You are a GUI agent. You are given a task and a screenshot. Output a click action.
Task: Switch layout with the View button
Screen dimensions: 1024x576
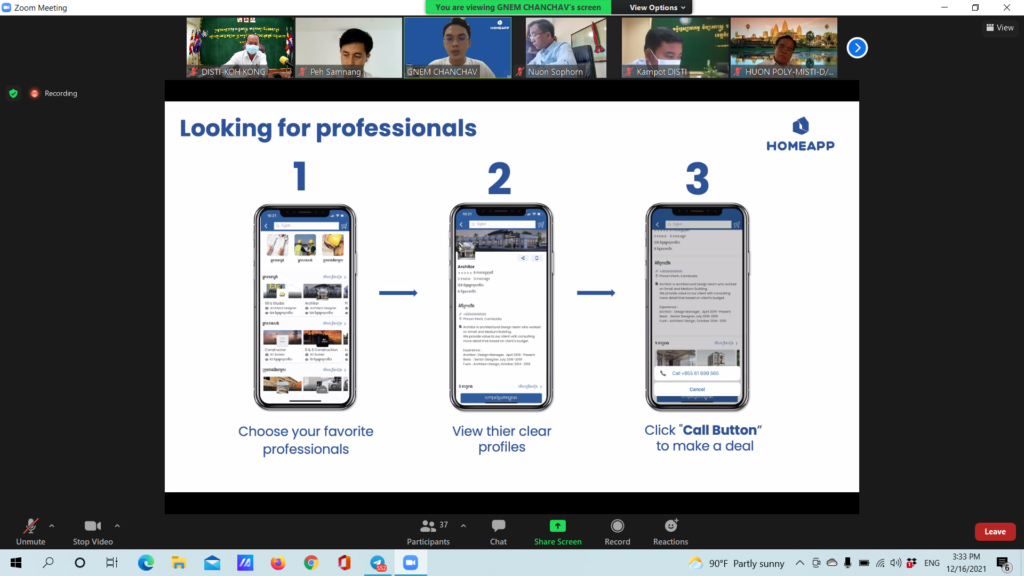999,28
